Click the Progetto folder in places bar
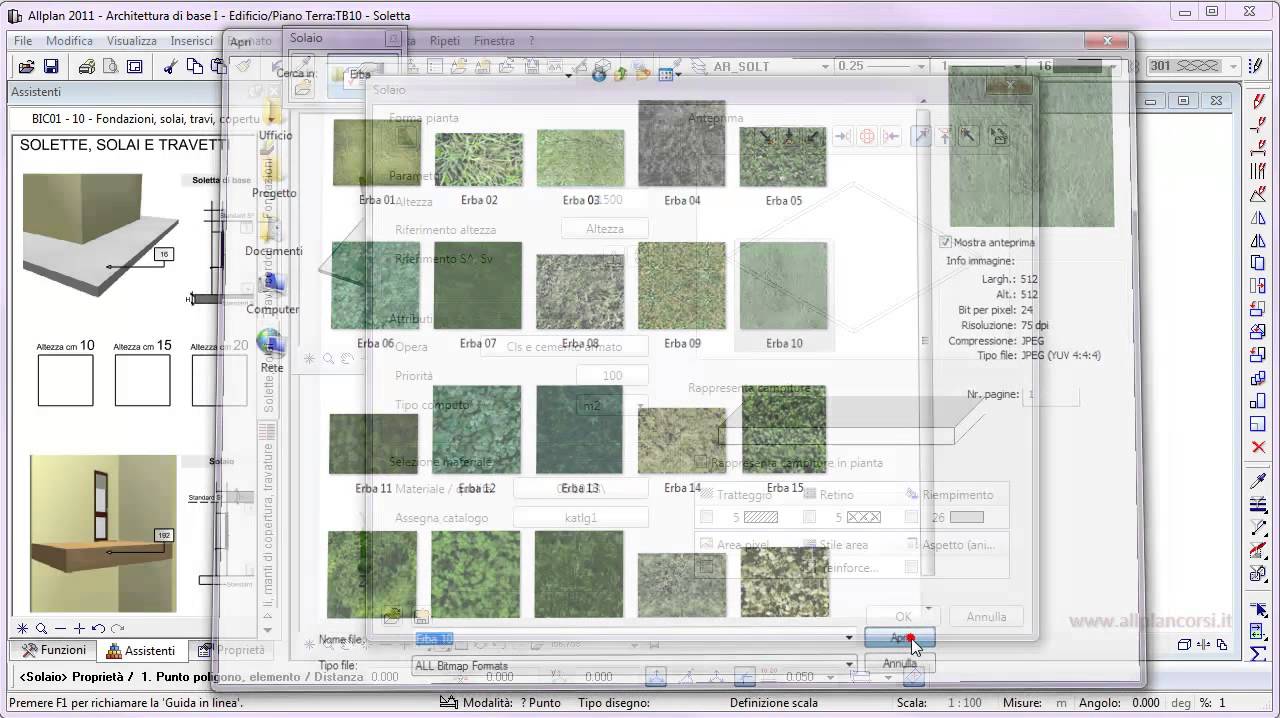 [274, 178]
